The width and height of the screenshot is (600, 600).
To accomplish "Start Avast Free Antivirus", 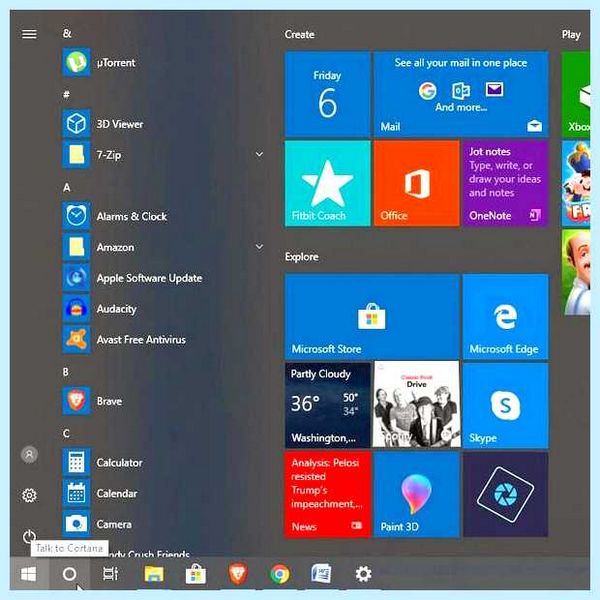I will (x=163, y=339).
